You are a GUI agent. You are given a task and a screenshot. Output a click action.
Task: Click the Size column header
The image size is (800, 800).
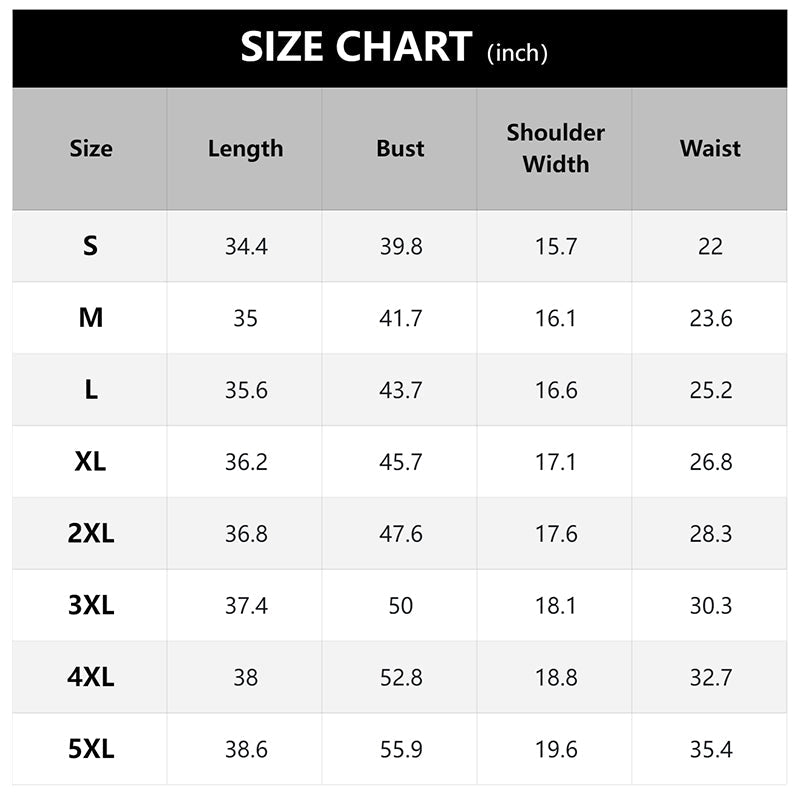91,149
